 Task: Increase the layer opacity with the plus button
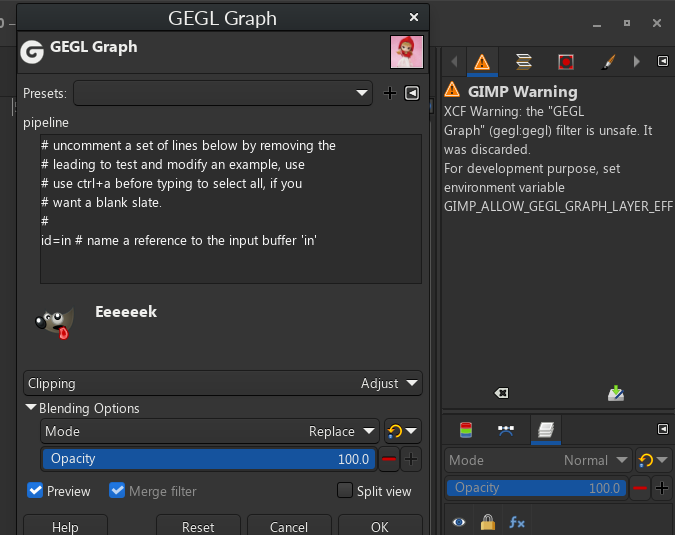pyautogui.click(x=662, y=488)
